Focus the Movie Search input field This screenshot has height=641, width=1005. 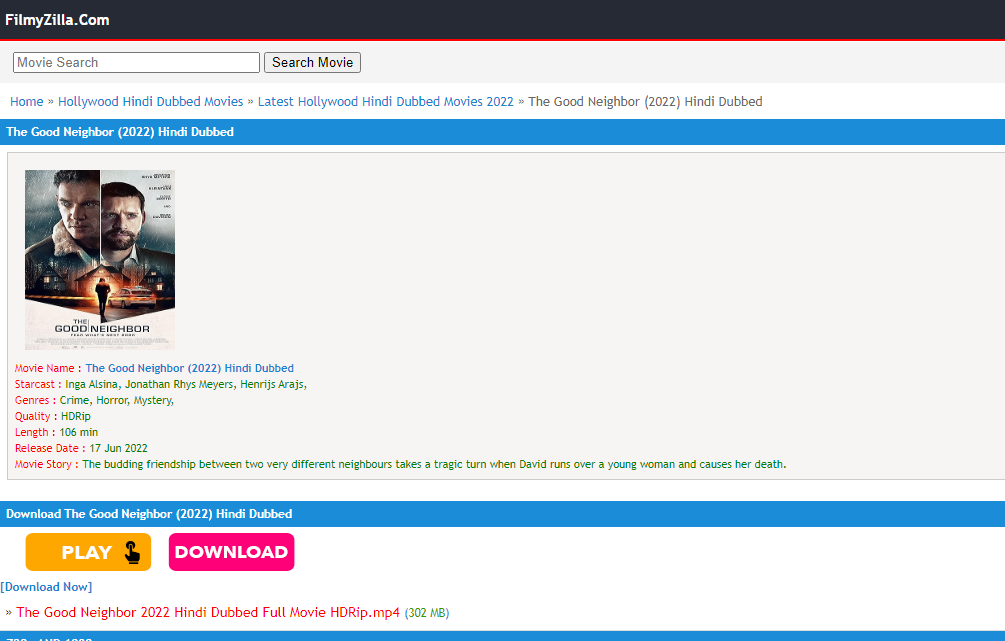tap(136, 62)
